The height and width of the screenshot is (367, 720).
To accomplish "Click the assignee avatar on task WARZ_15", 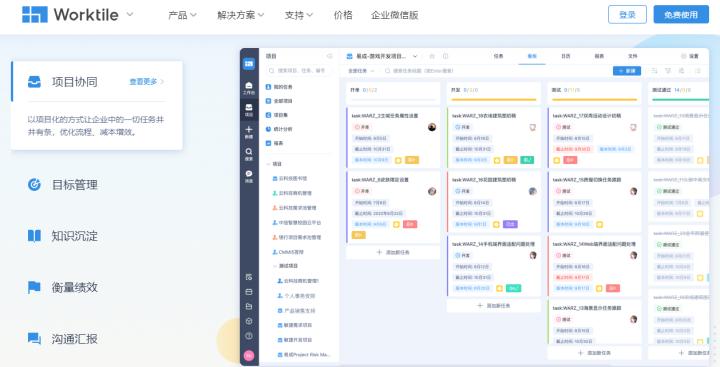I will pyautogui.click(x=633, y=192).
